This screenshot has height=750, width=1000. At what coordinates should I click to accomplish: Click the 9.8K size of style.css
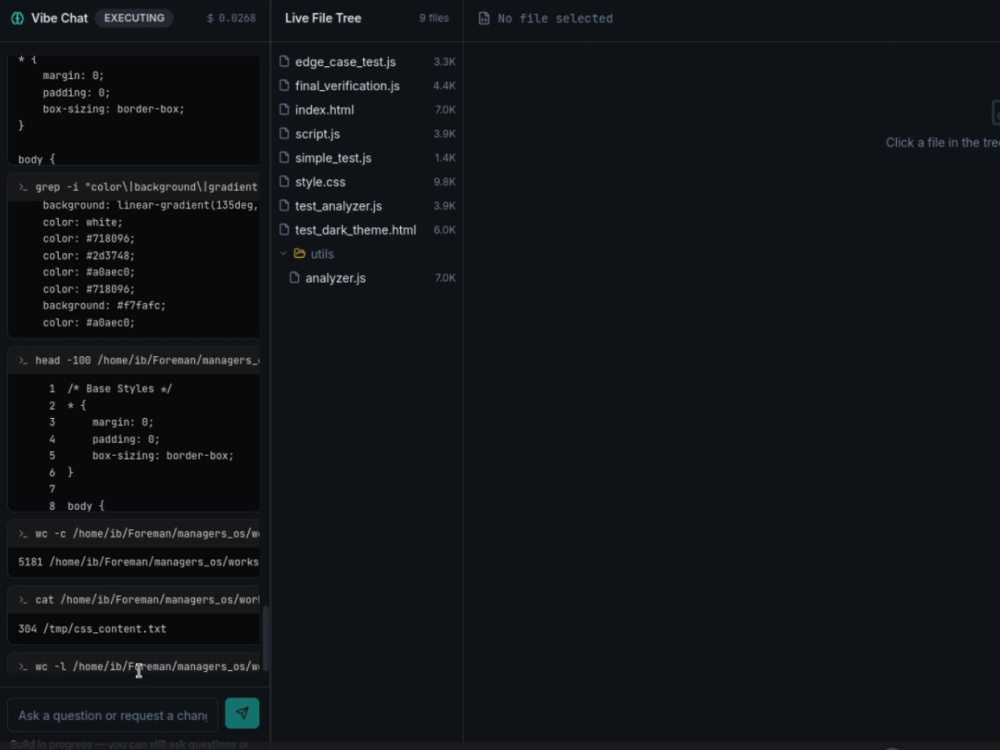pyautogui.click(x=445, y=182)
